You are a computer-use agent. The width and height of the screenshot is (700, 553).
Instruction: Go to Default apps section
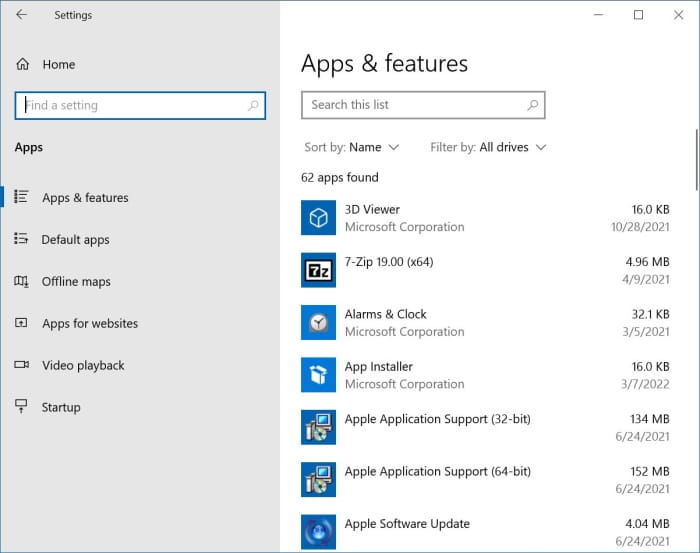click(x=75, y=240)
